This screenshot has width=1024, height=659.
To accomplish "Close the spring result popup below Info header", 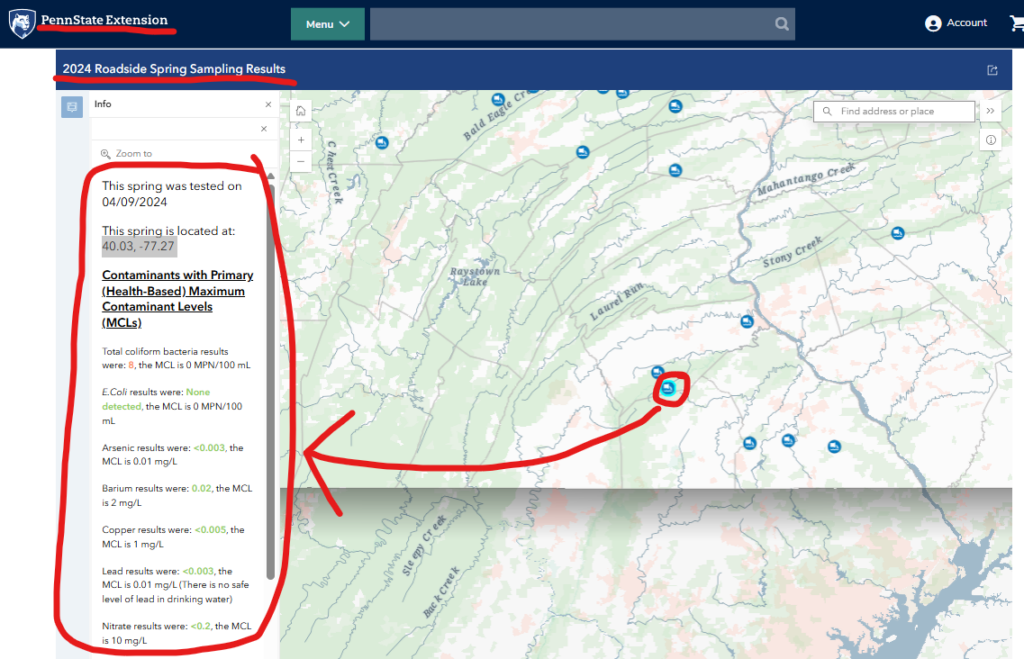I will click(x=264, y=129).
